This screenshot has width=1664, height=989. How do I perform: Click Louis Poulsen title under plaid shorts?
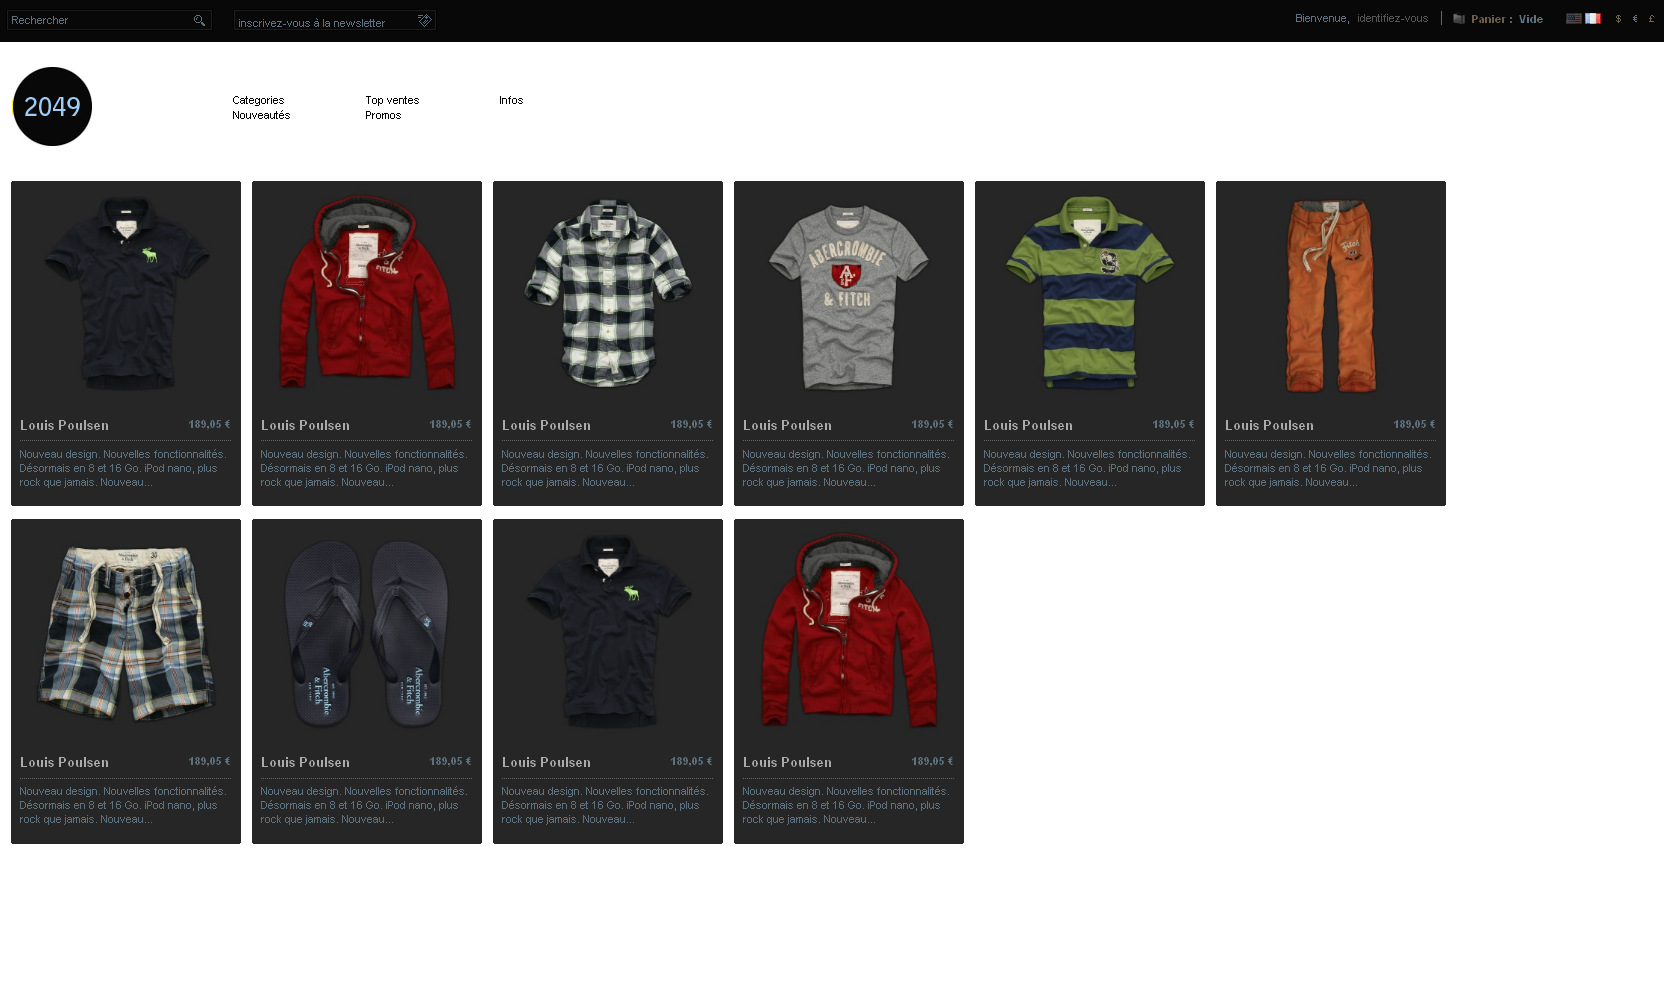coord(64,762)
